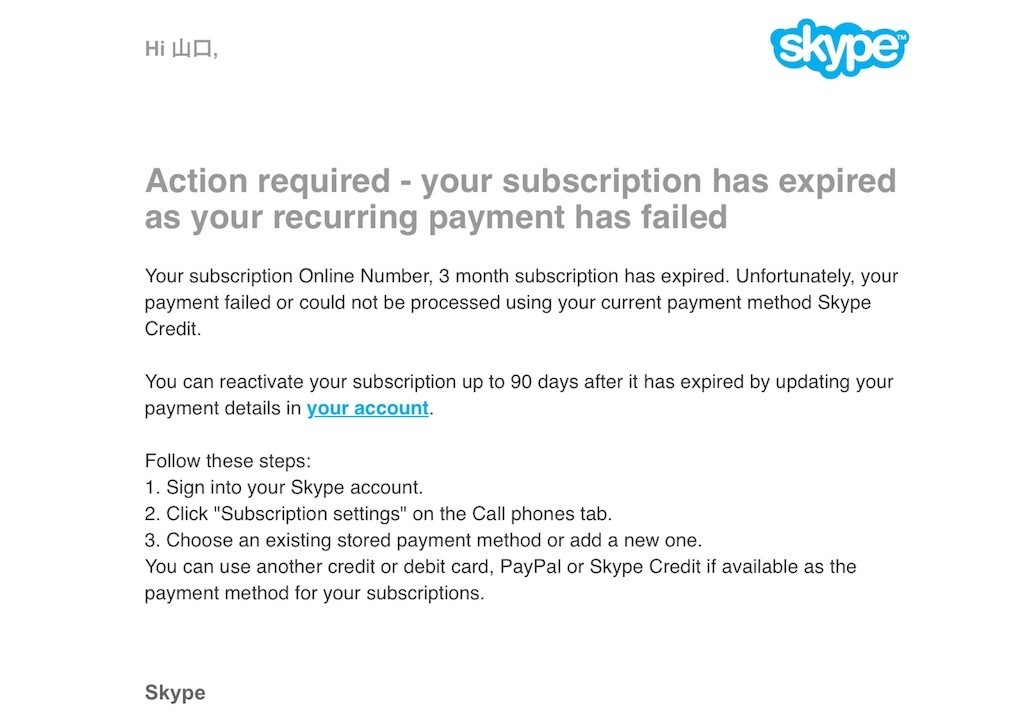This screenshot has height=719, width=1024.
Task: Click the words 'Skype Credit' in the first paragraph
Action: click(x=843, y=302)
